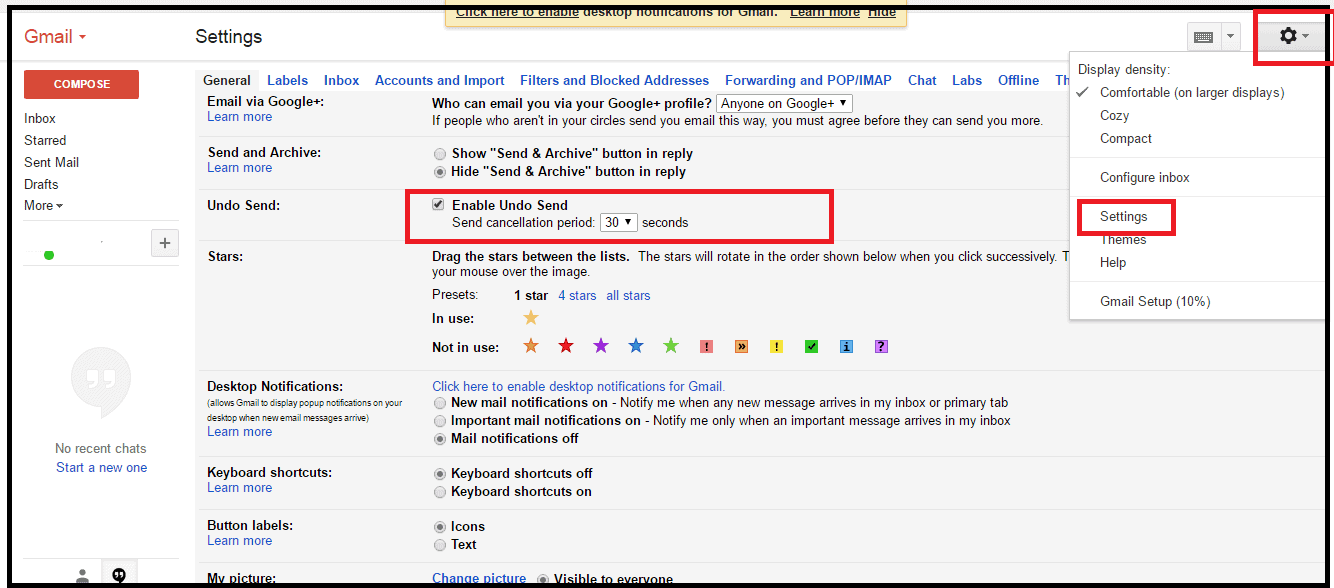Select the purple question mark icon
The height and width of the screenshot is (588, 1334).
pyautogui.click(x=881, y=347)
